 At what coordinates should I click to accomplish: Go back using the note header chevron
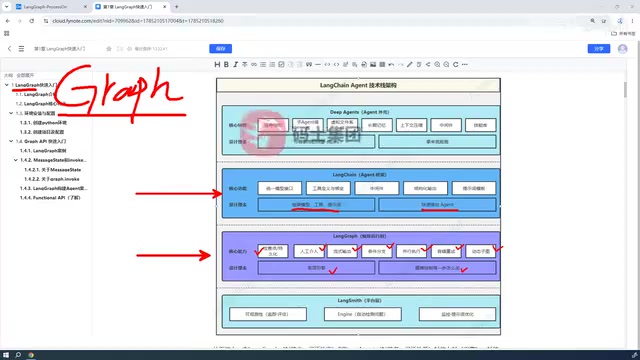pos(9,49)
